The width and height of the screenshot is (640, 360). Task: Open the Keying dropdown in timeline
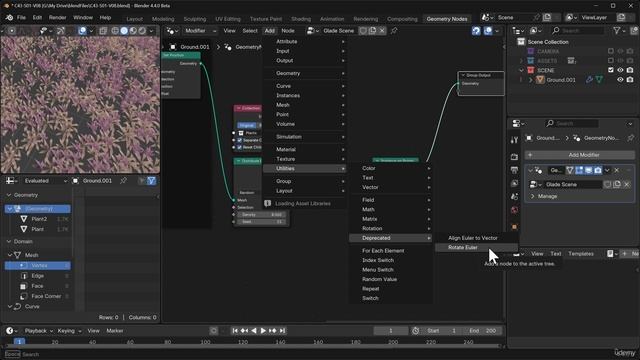point(69,331)
